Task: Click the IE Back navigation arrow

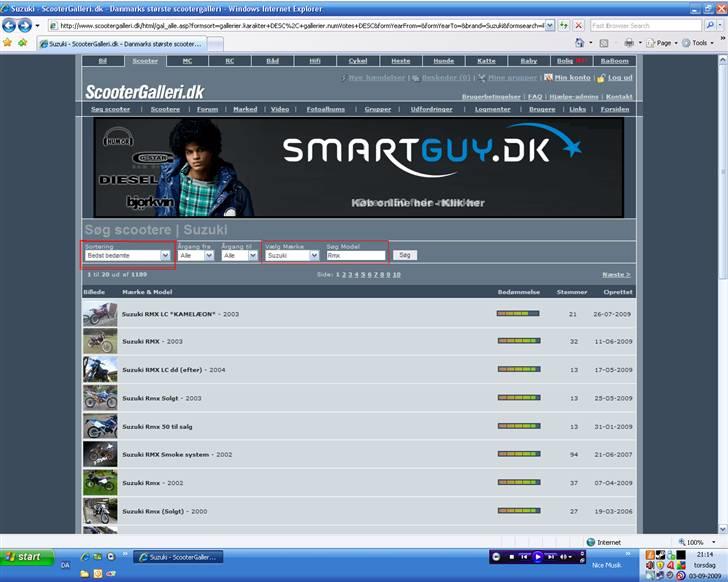Action: coord(10,25)
